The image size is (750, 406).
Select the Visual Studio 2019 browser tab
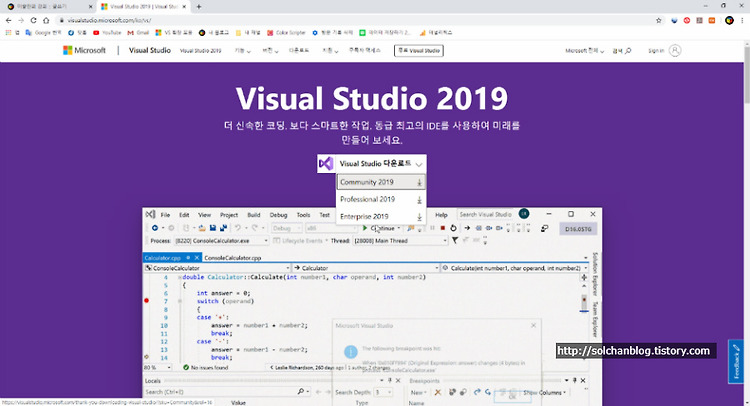coord(141,7)
